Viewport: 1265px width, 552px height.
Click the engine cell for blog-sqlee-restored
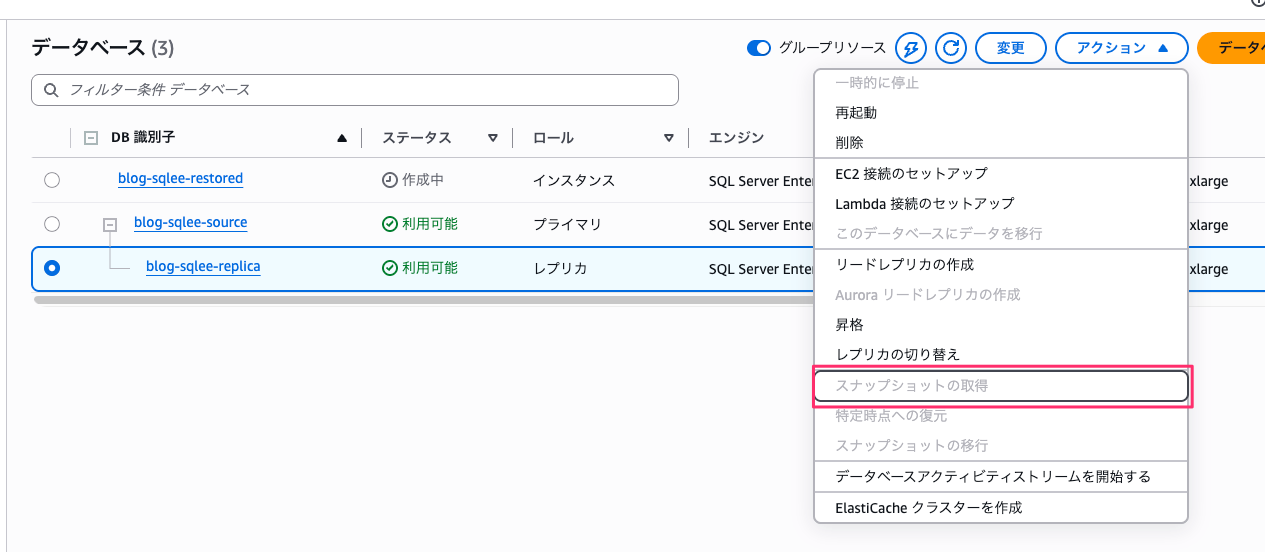click(x=760, y=181)
